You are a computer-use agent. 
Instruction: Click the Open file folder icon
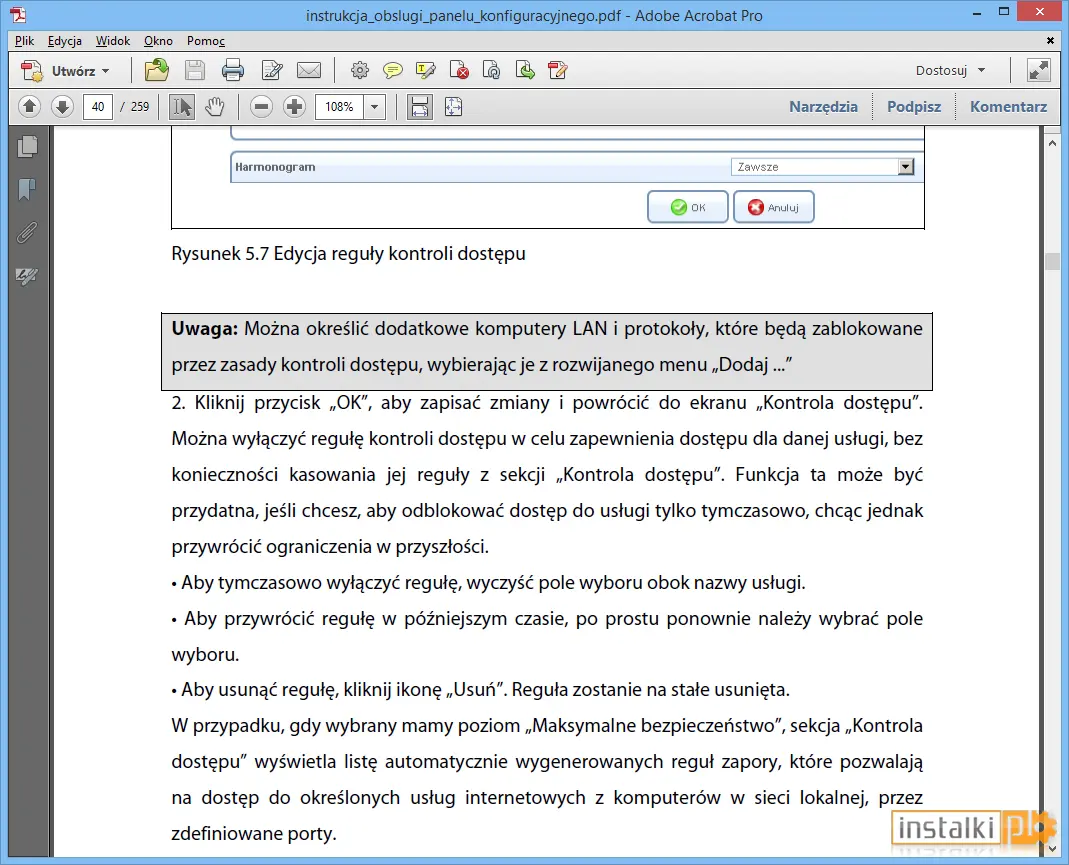[x=157, y=70]
